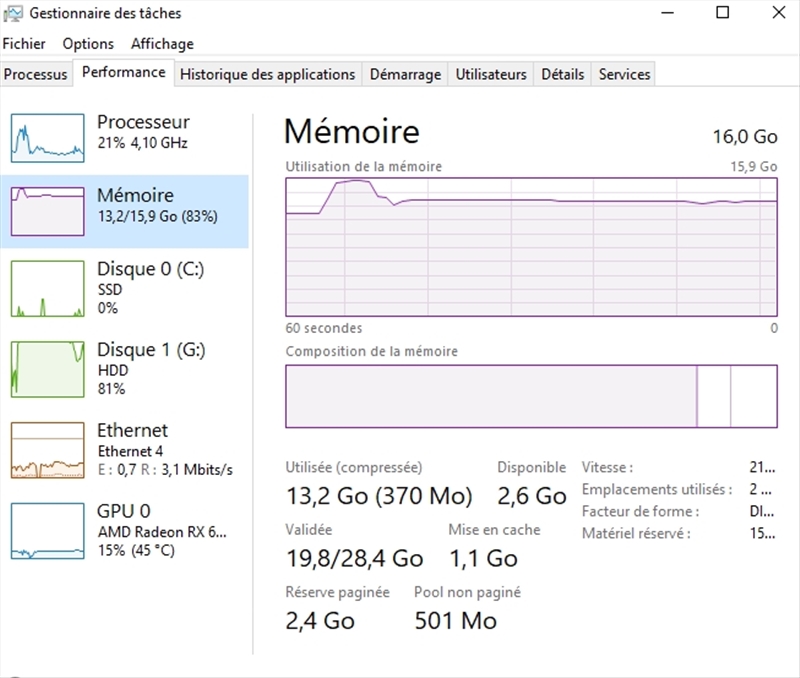The image size is (800, 678).
Task: Switch to Historique des applications tab
Action: coord(267,74)
